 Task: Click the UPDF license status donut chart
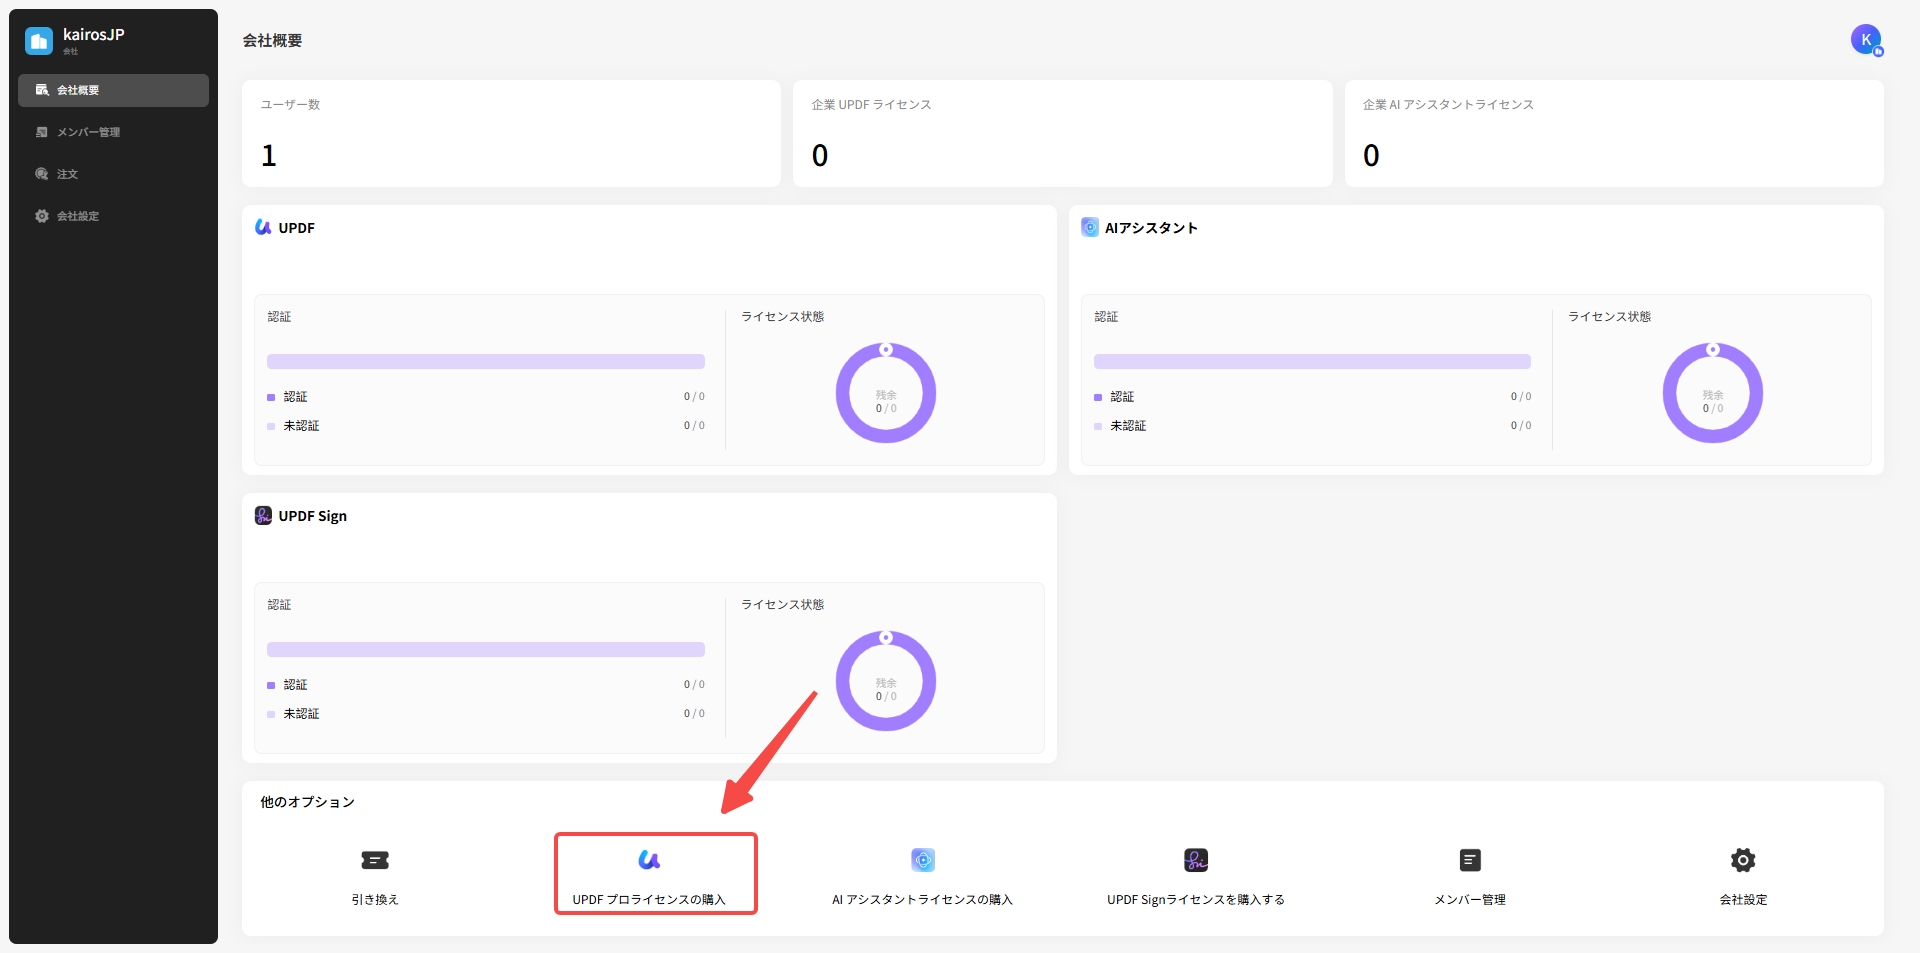(x=886, y=393)
